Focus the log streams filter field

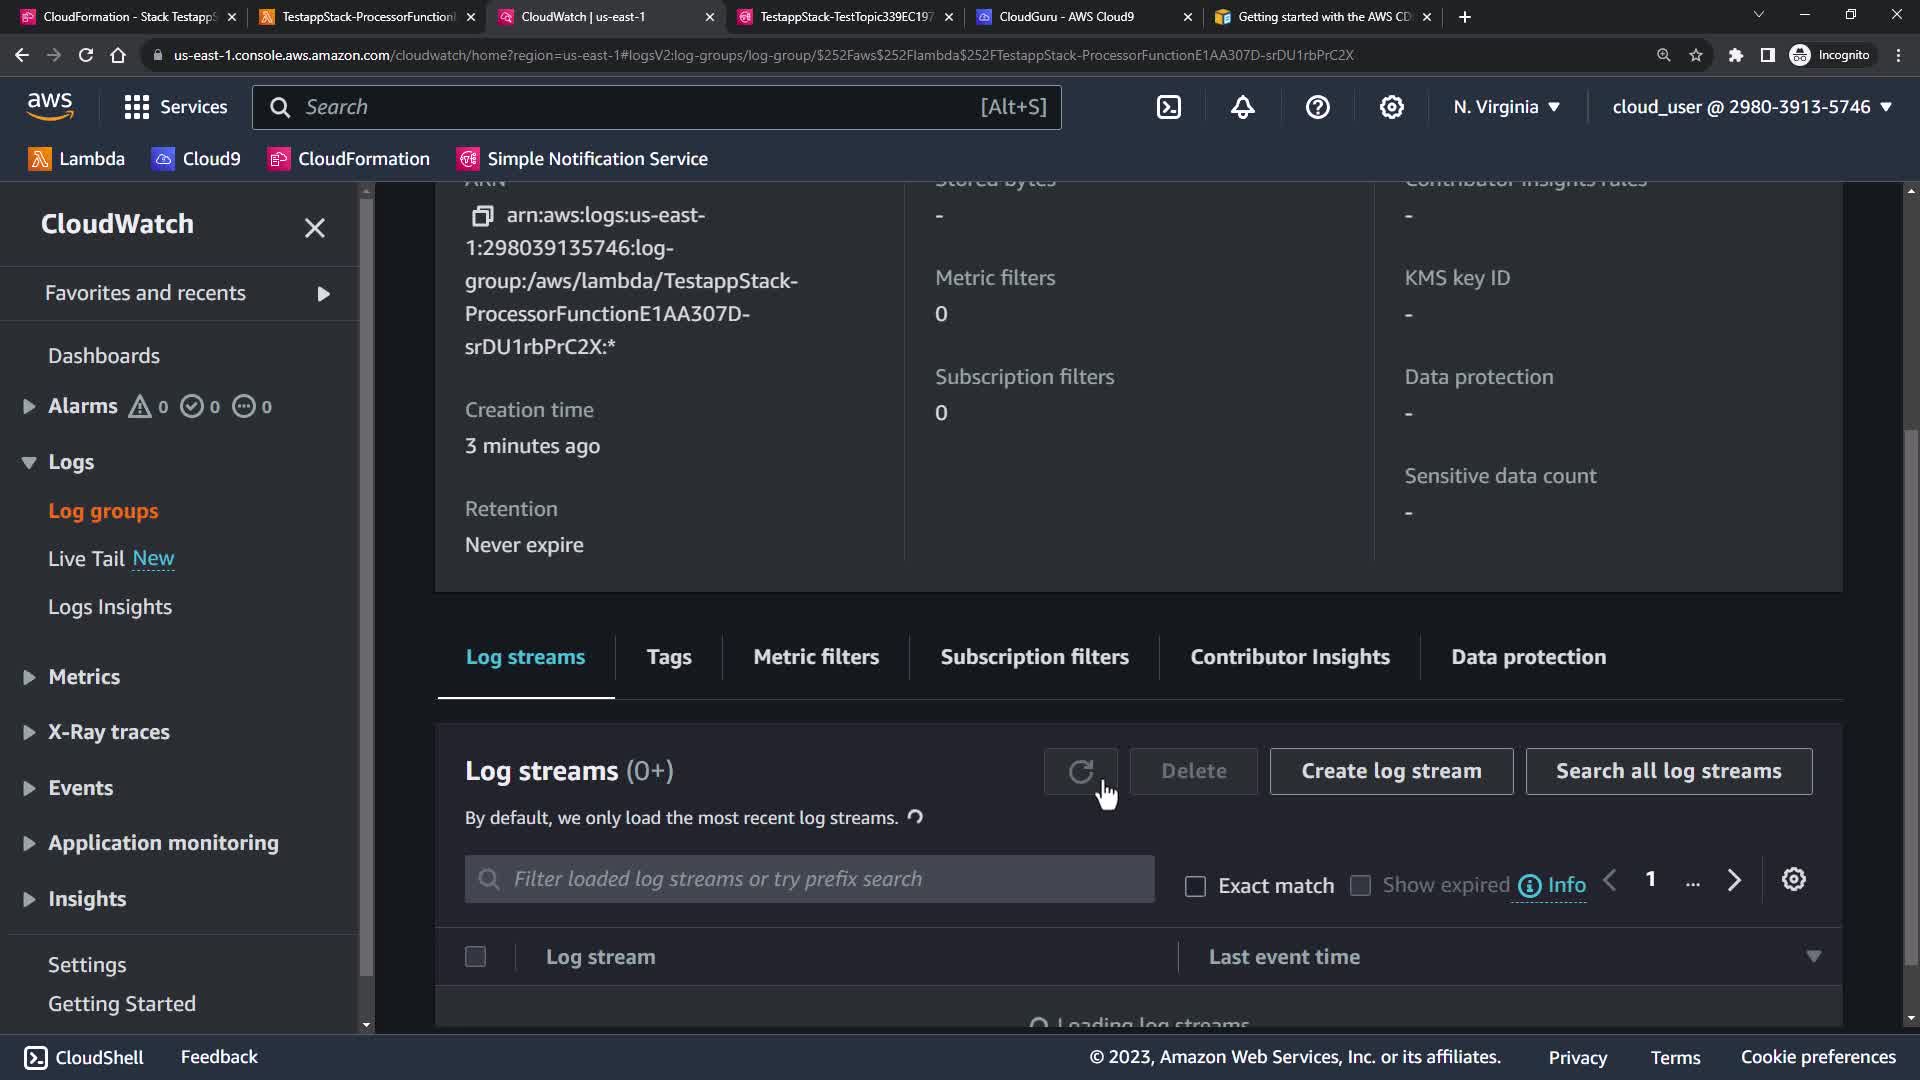point(810,879)
